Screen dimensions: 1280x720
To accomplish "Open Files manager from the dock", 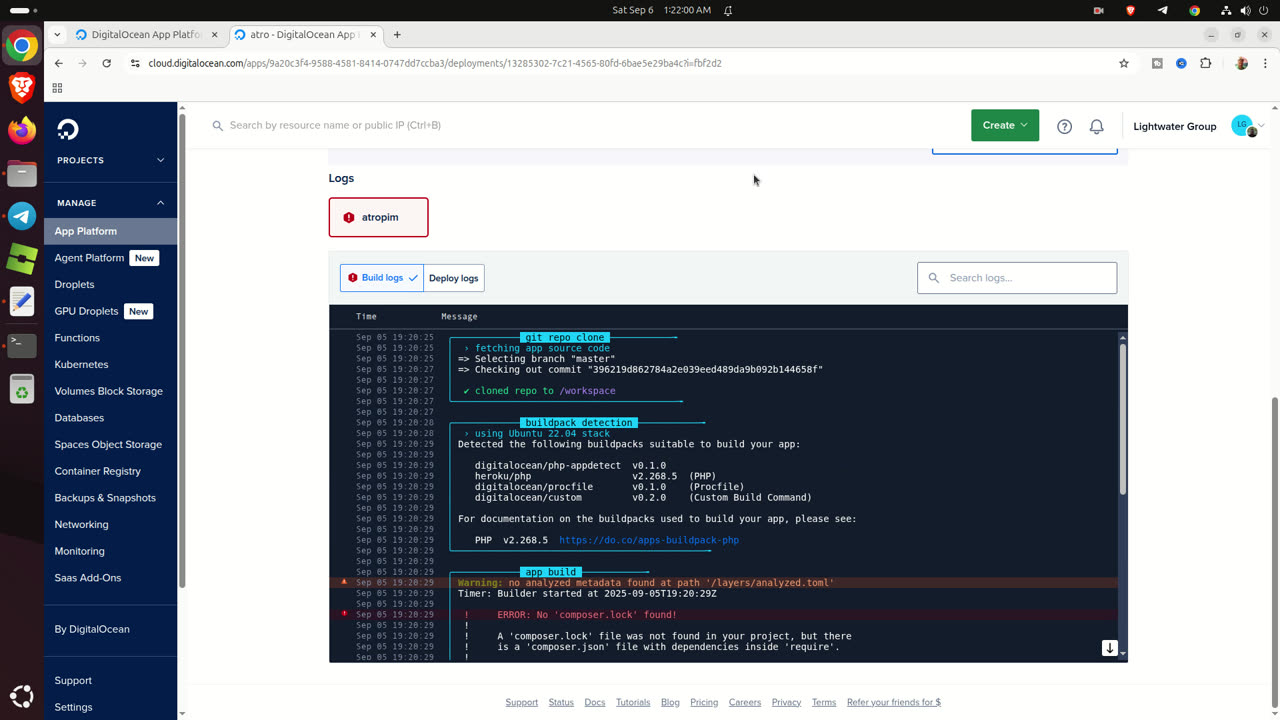I will click(x=22, y=173).
